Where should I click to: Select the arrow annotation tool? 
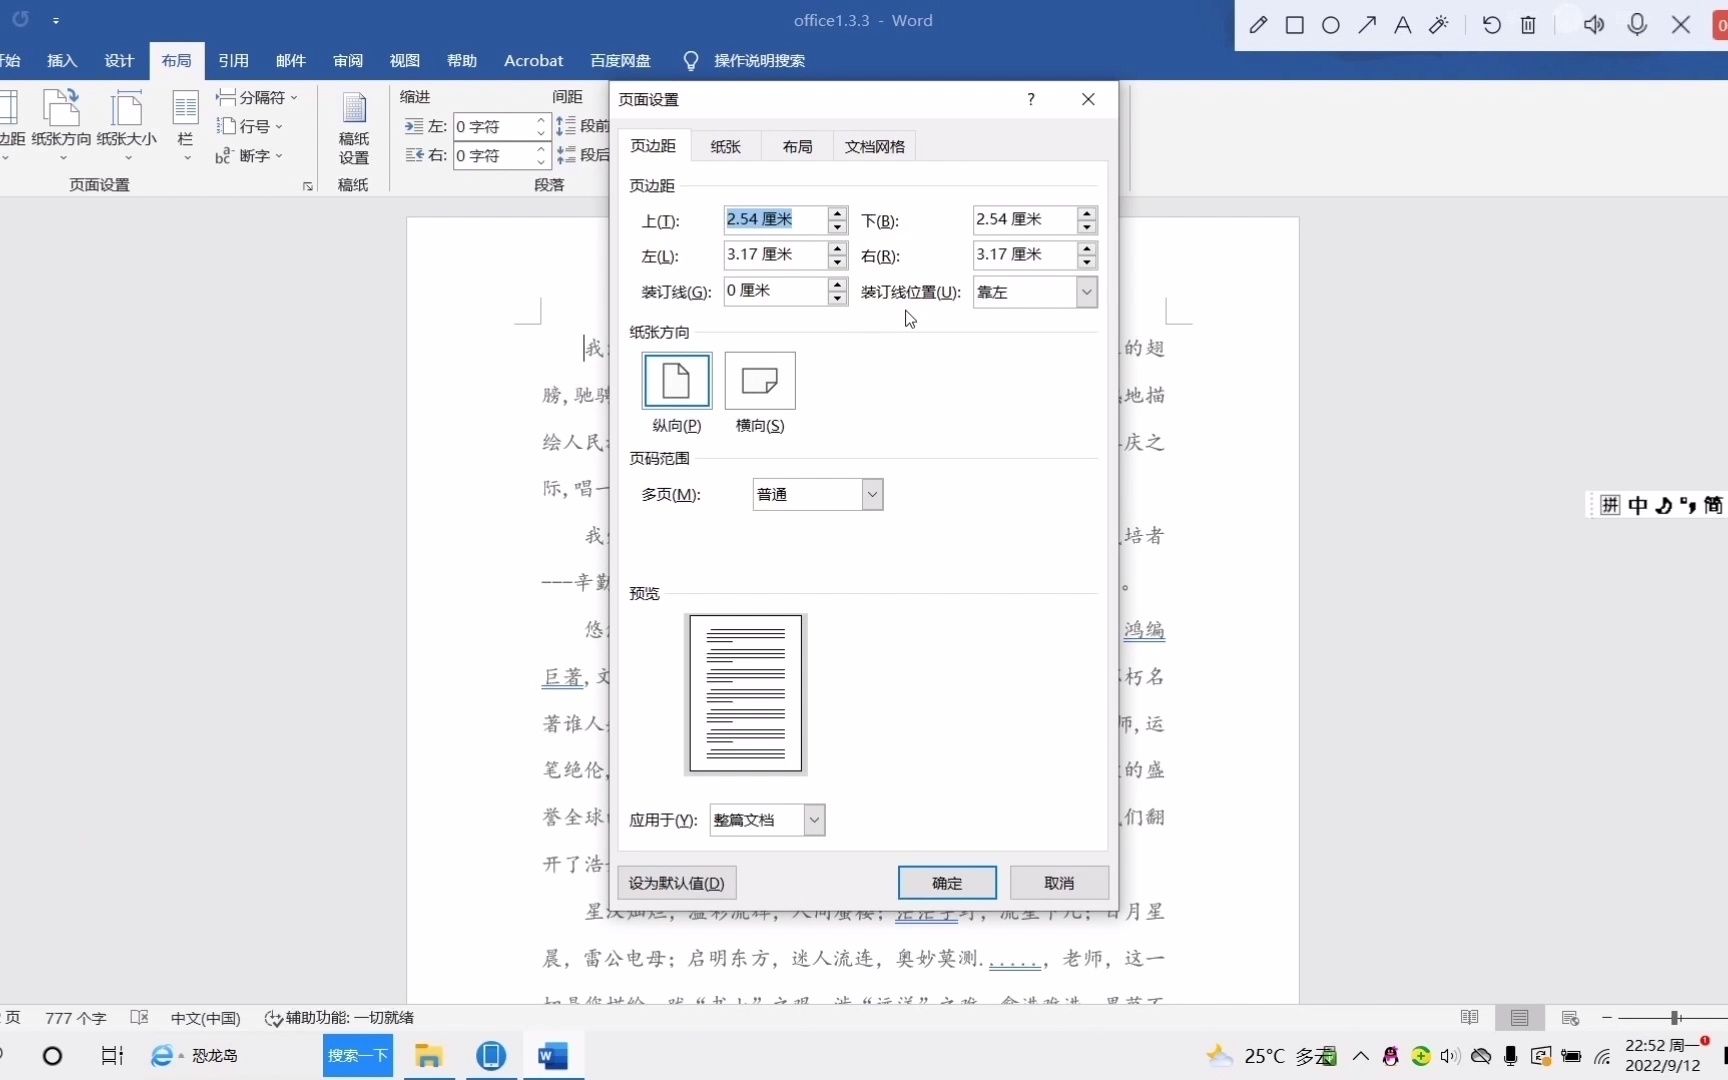pos(1367,25)
